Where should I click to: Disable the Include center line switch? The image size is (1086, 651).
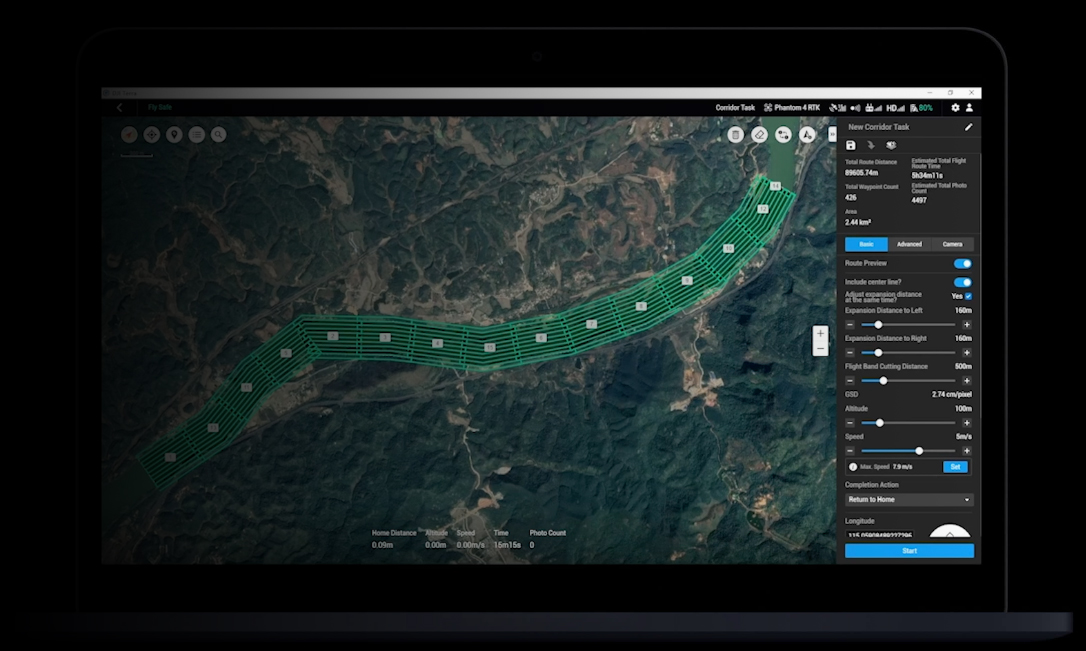pos(962,282)
